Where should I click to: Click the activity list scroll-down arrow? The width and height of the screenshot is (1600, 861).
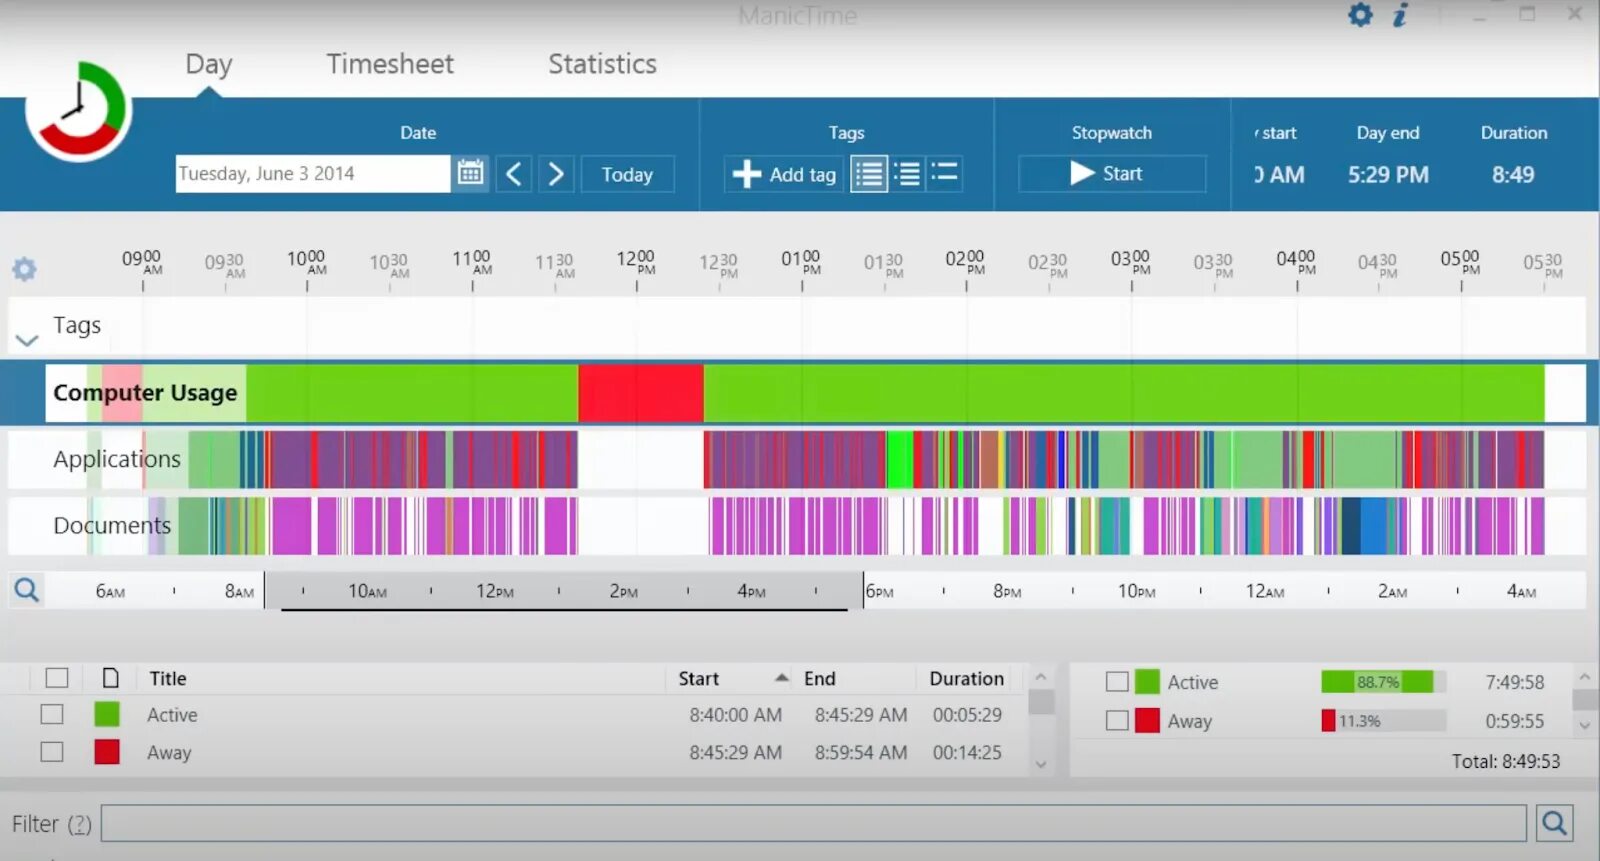coord(1040,764)
